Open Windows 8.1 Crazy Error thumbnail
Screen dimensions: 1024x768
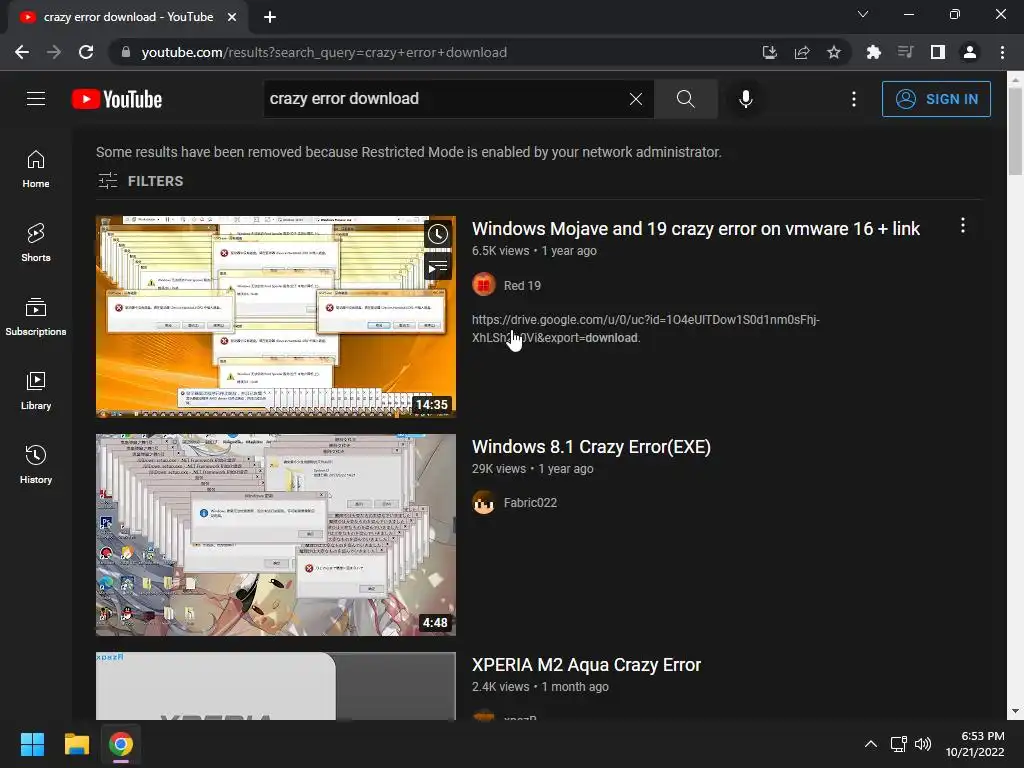(276, 535)
